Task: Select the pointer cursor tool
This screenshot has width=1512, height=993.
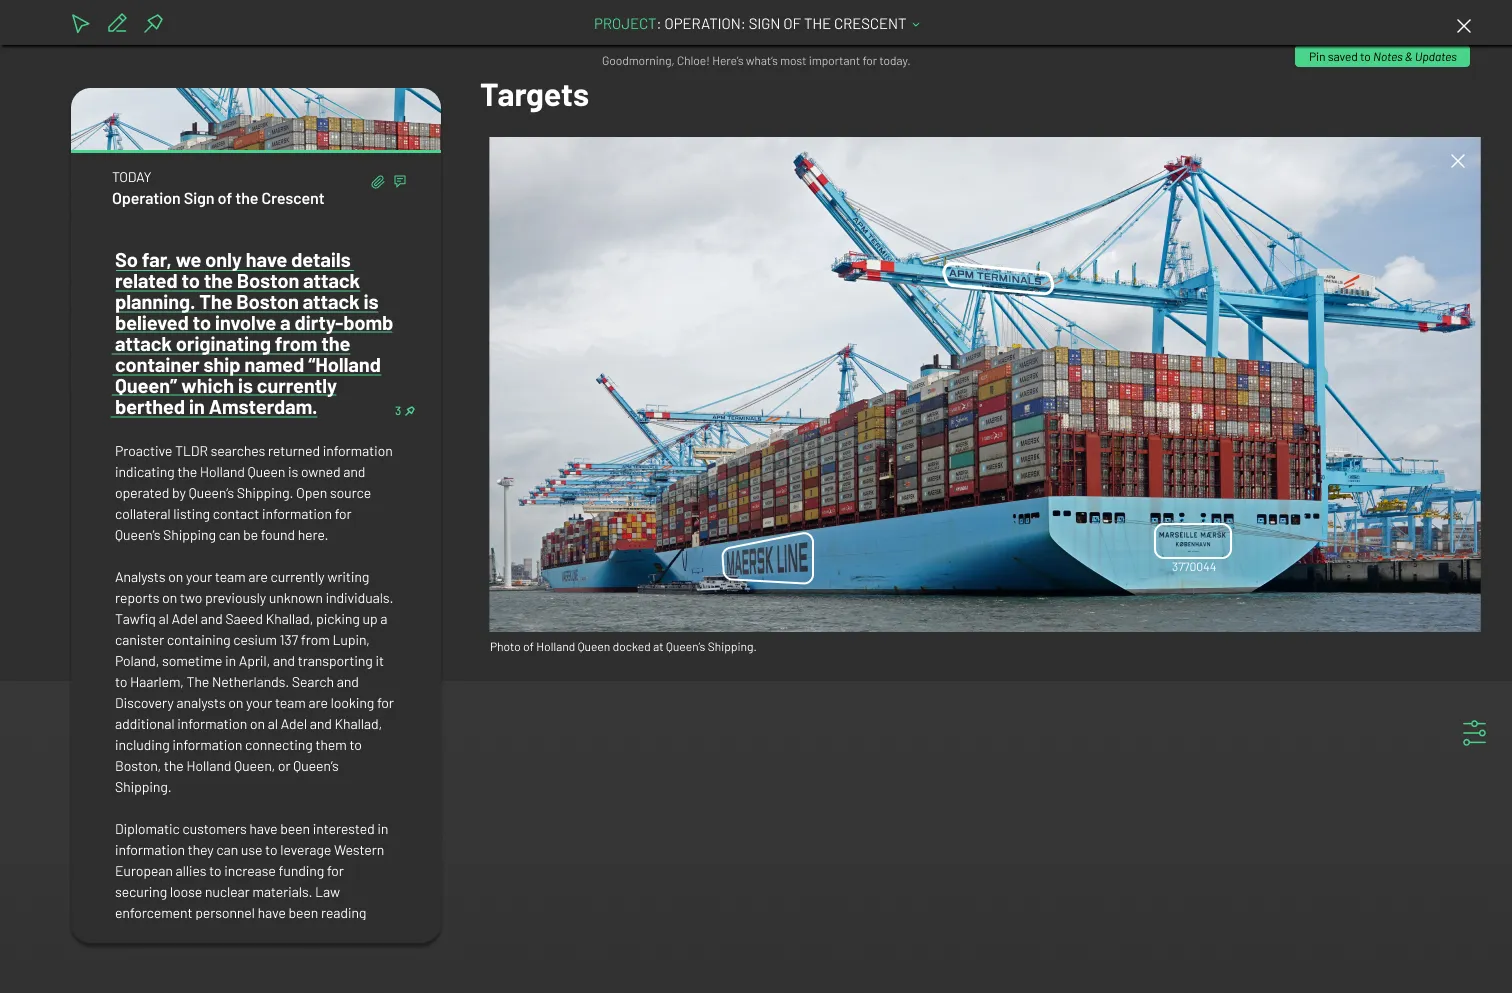Action: 80,24
